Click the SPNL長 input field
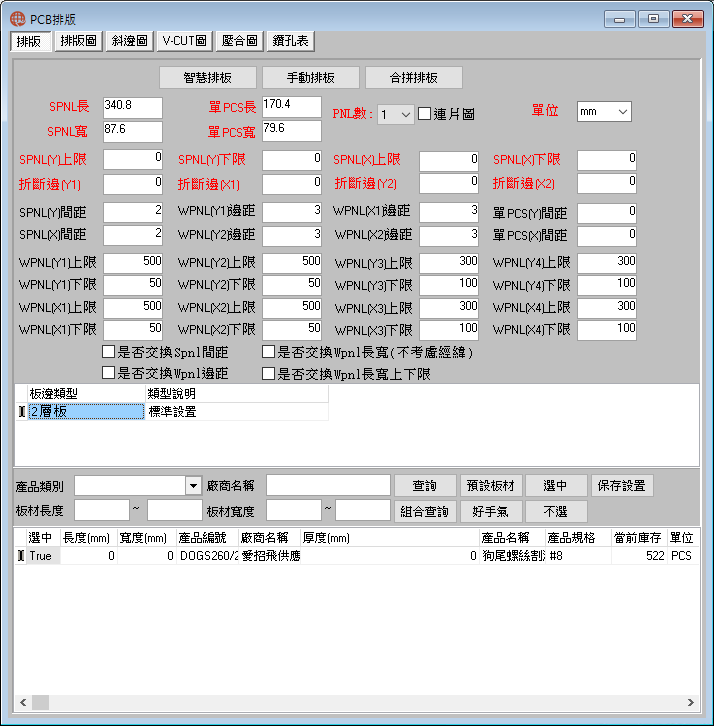 133,107
